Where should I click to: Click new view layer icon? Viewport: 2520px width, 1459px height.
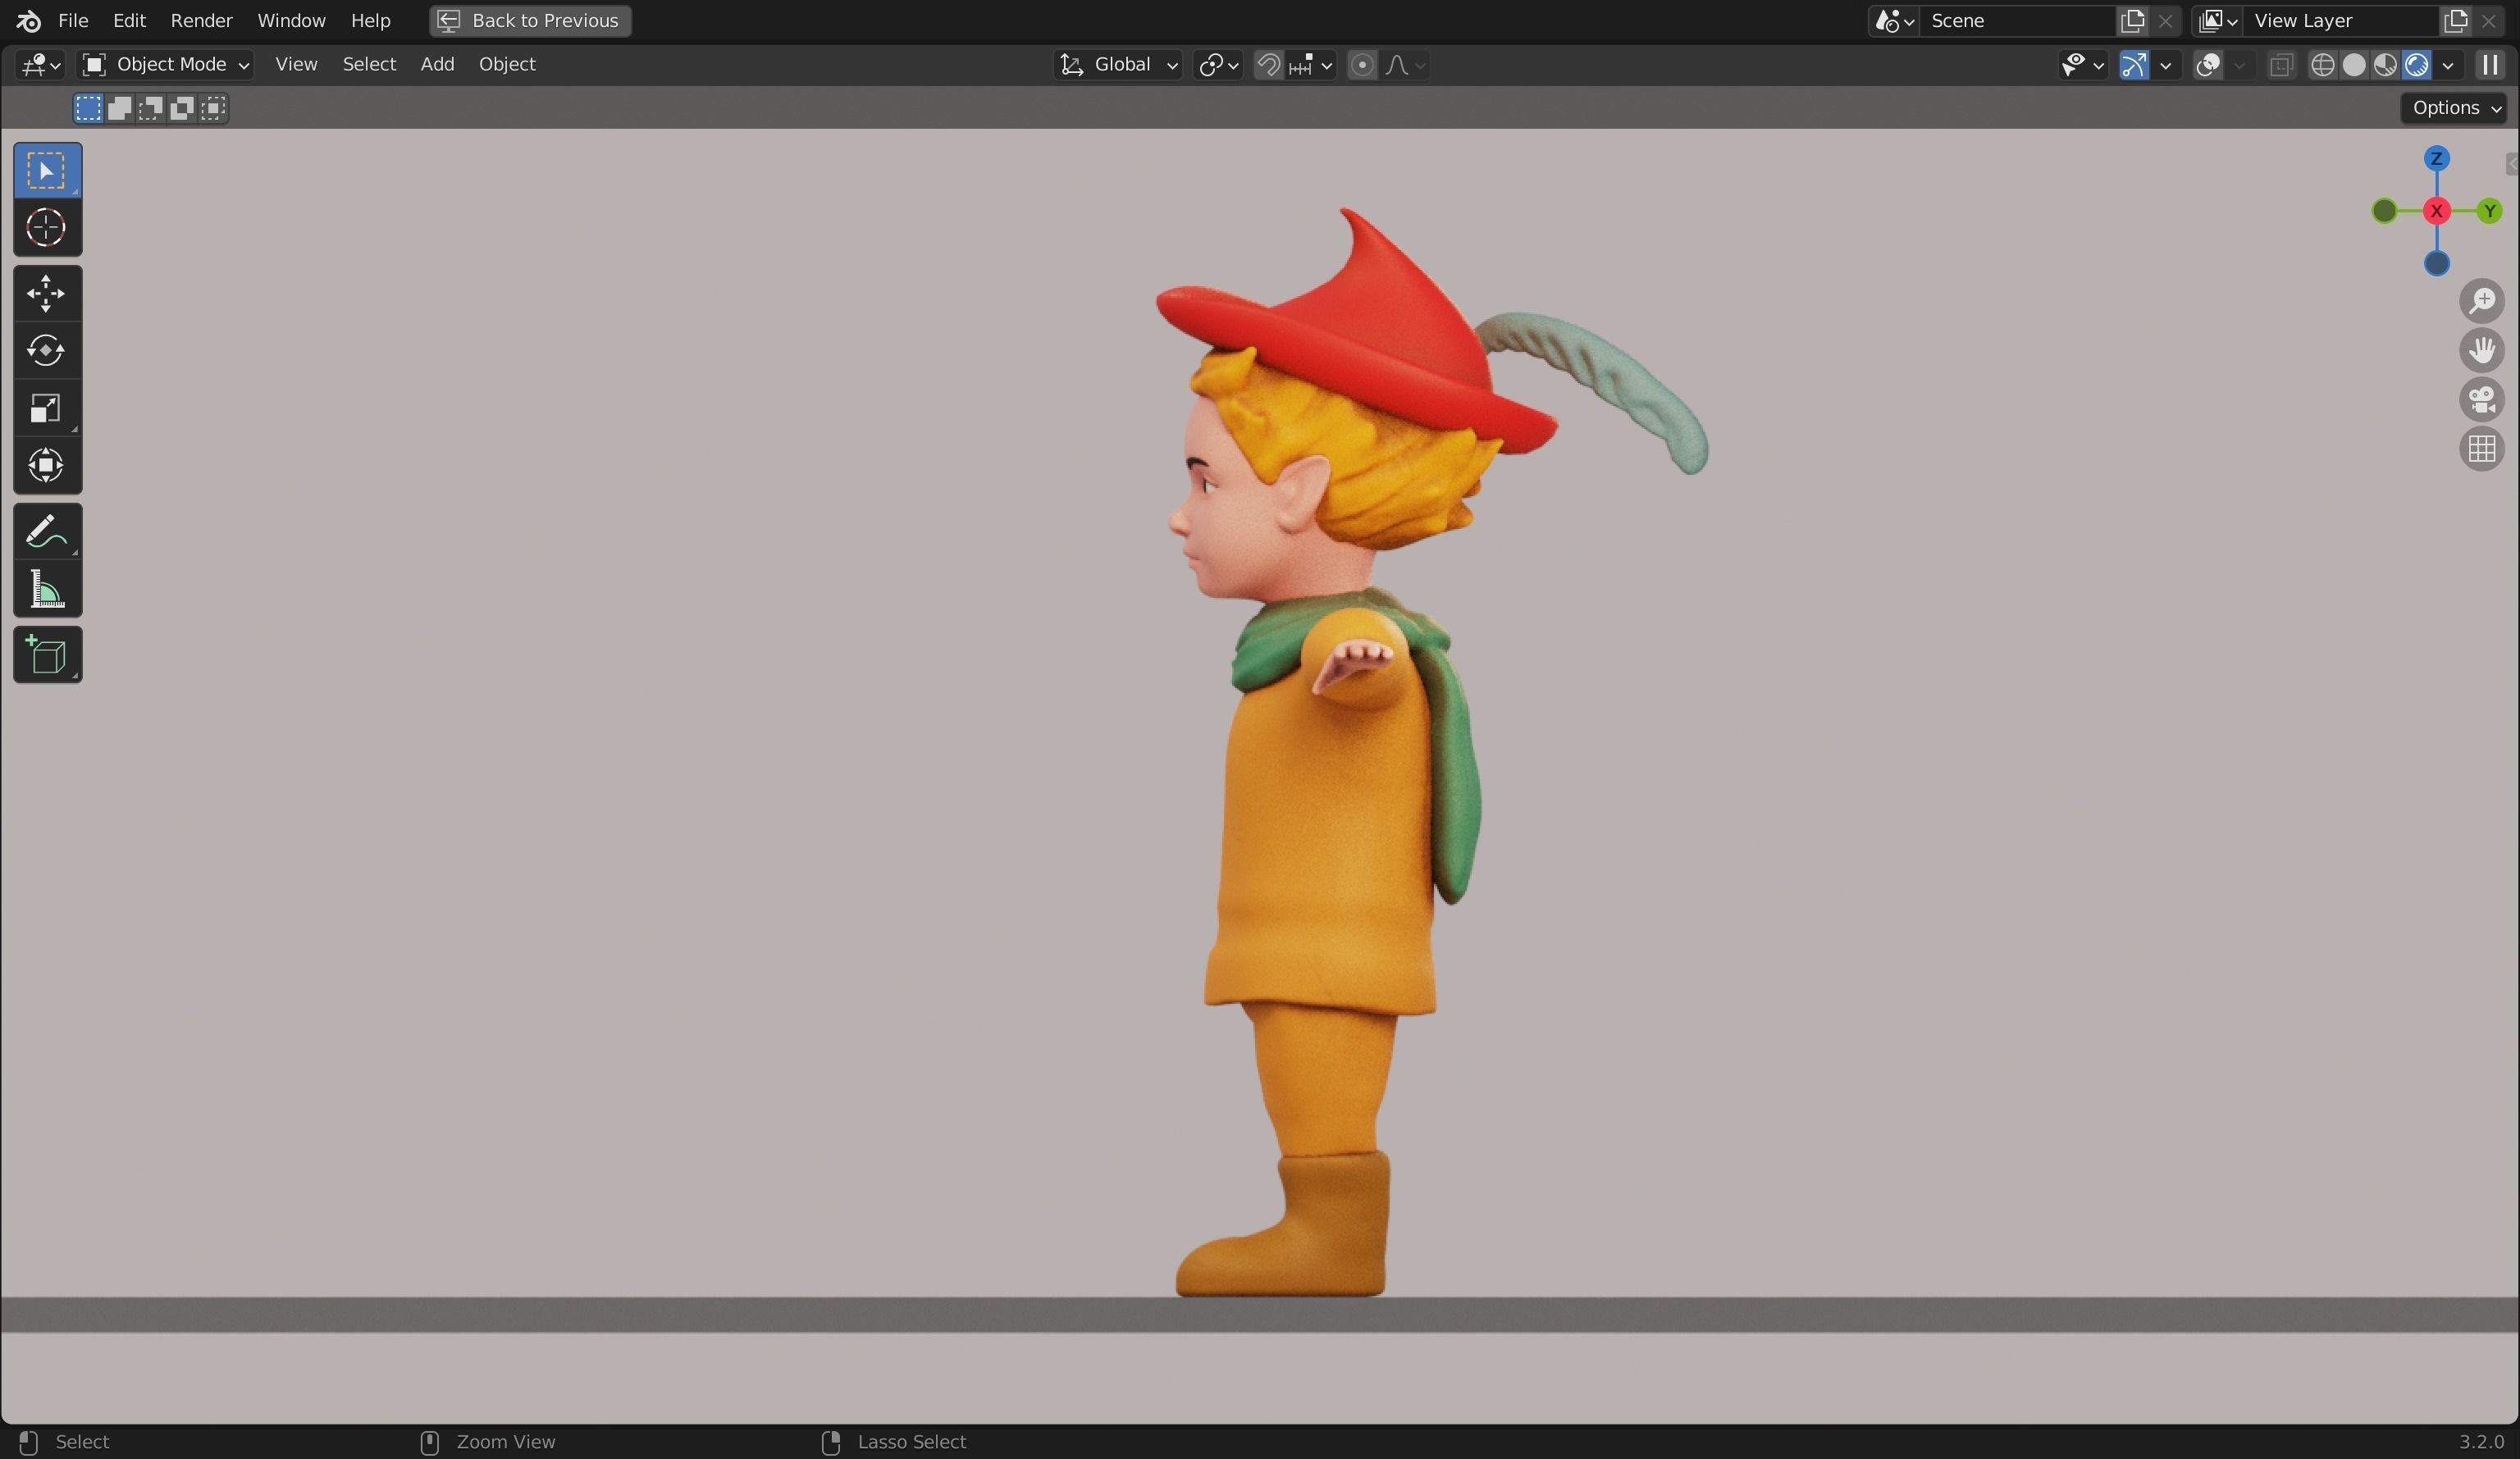2455,21
